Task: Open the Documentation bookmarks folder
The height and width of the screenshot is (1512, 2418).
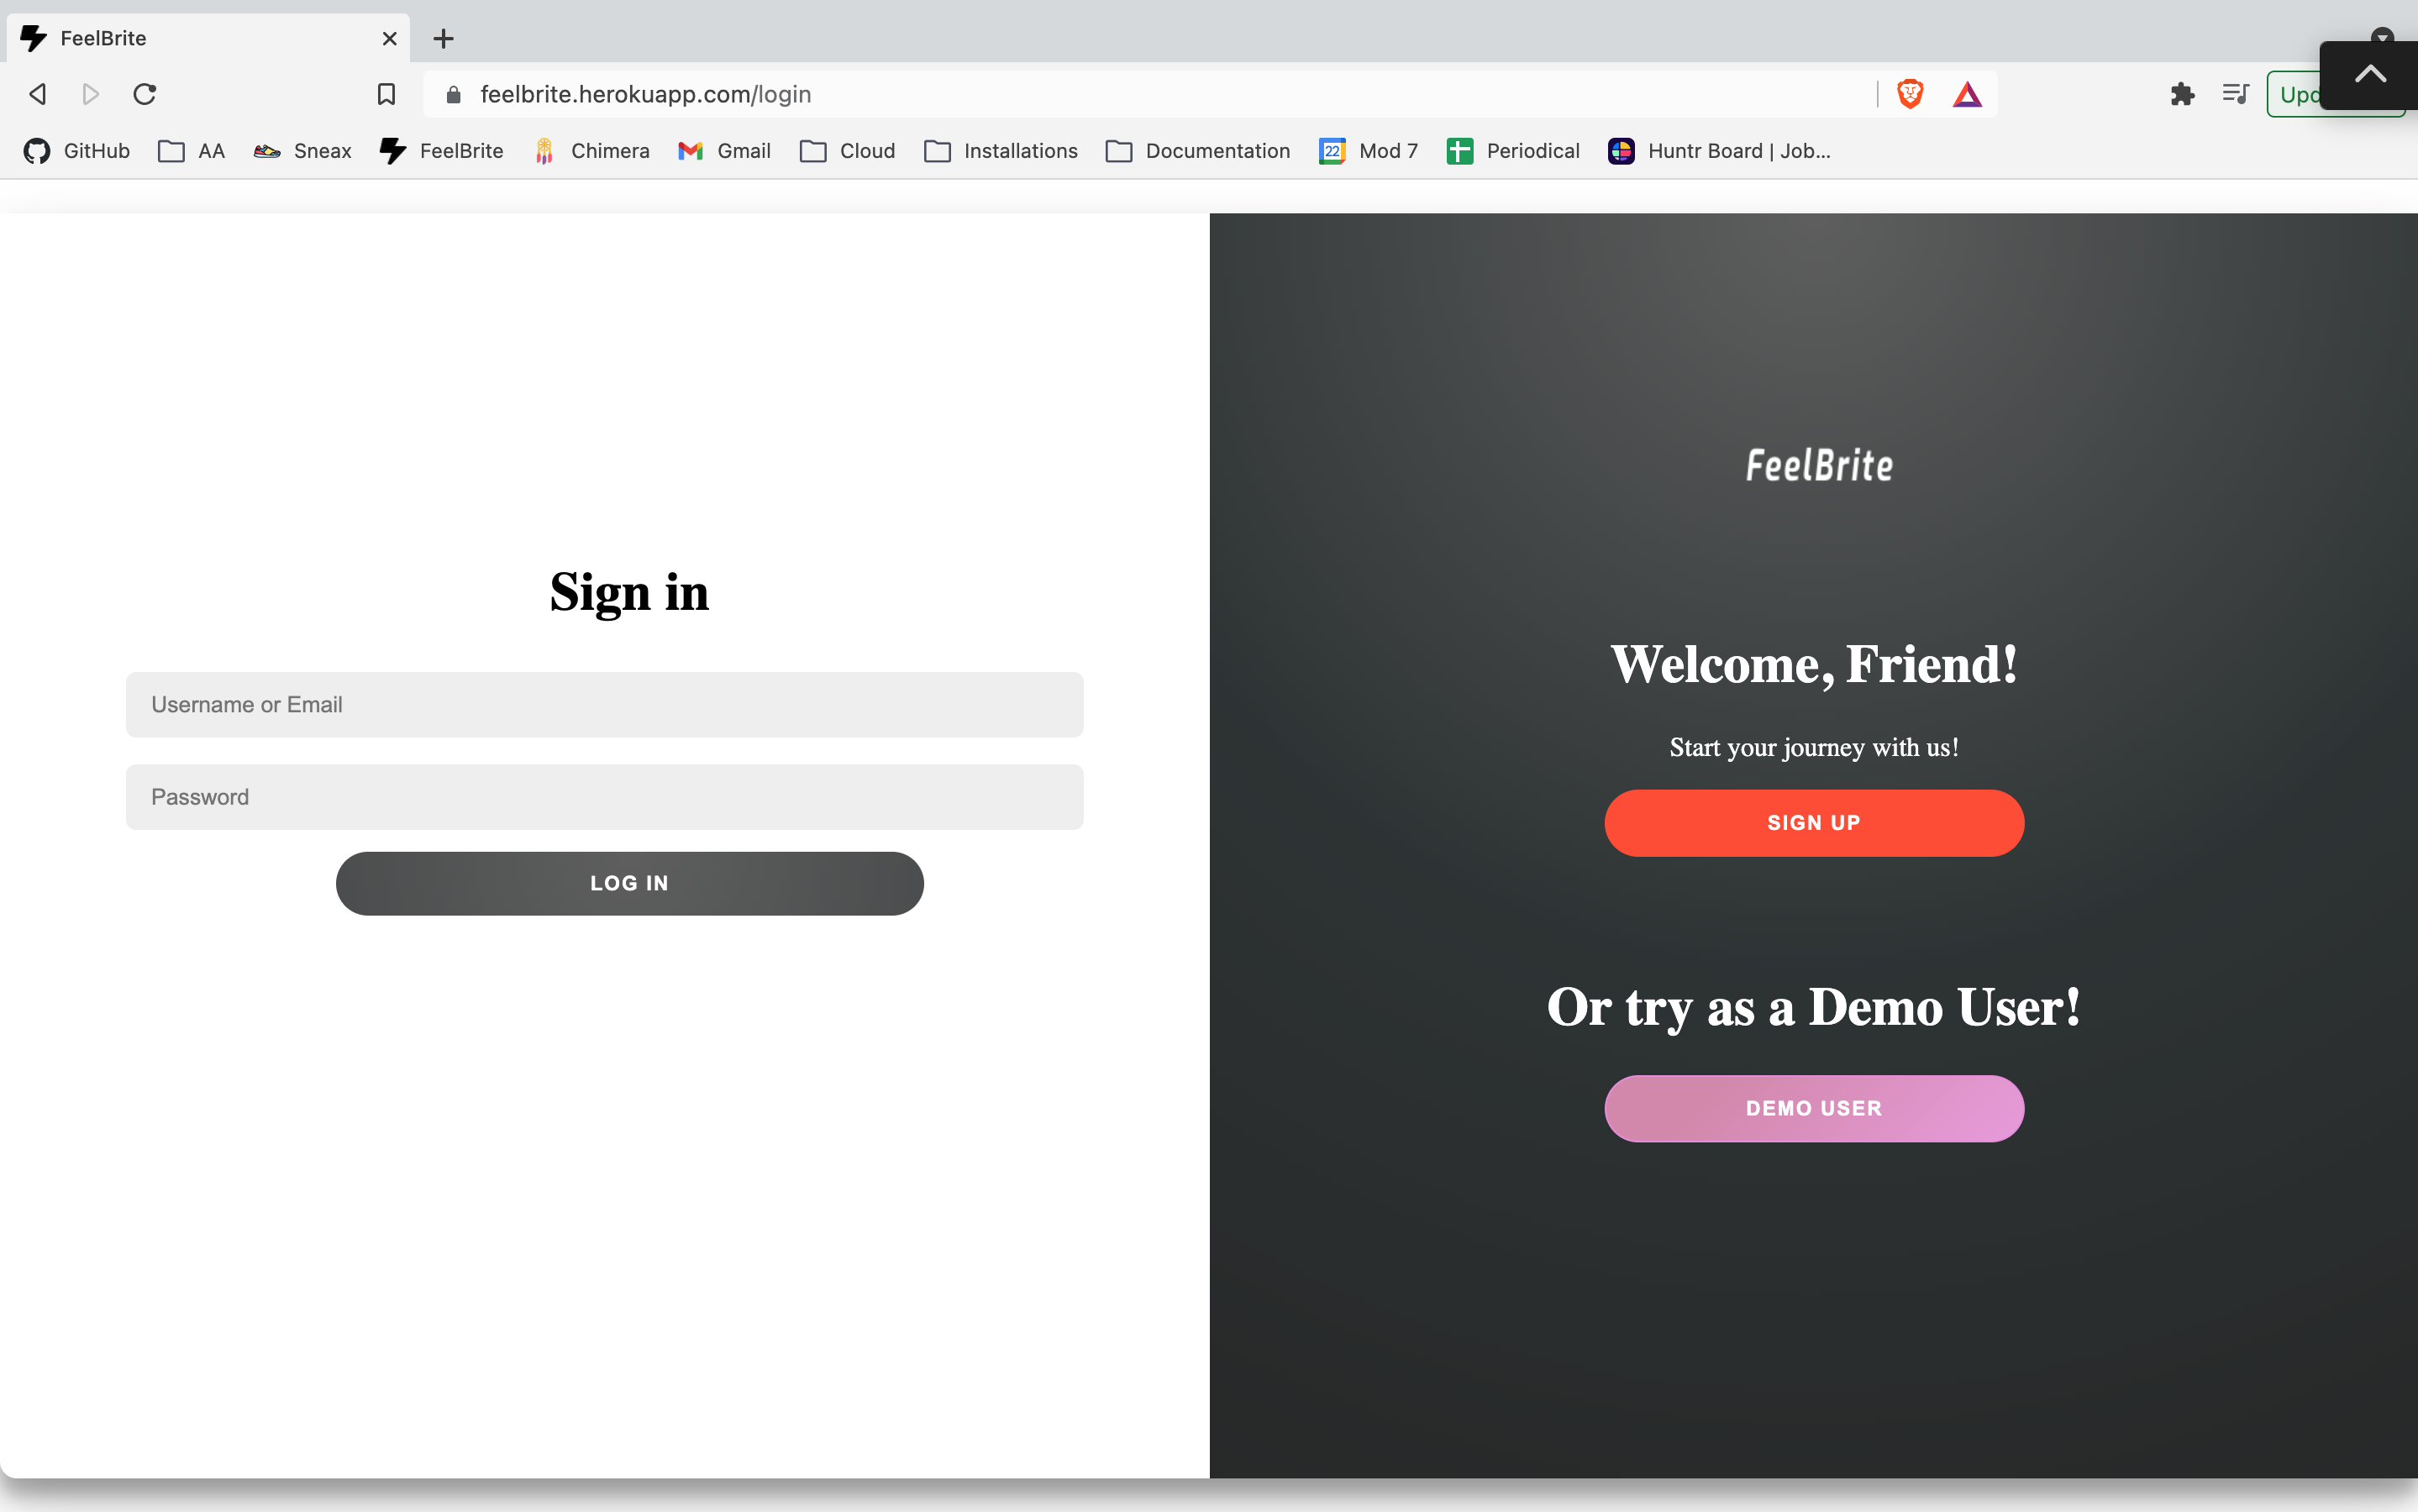Action: 1197,151
